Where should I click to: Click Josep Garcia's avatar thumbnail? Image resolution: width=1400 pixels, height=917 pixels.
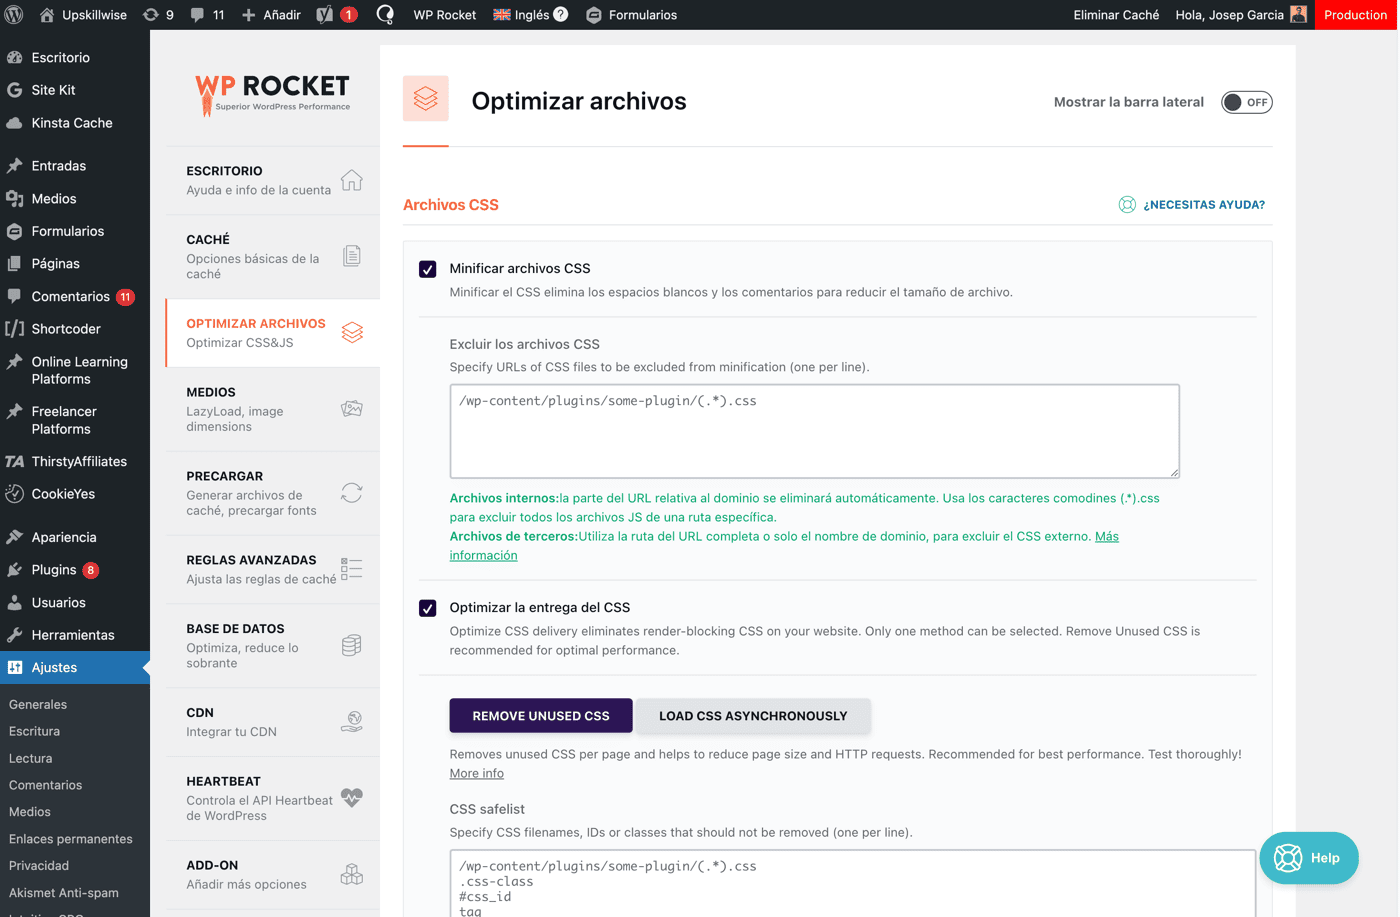1298,14
